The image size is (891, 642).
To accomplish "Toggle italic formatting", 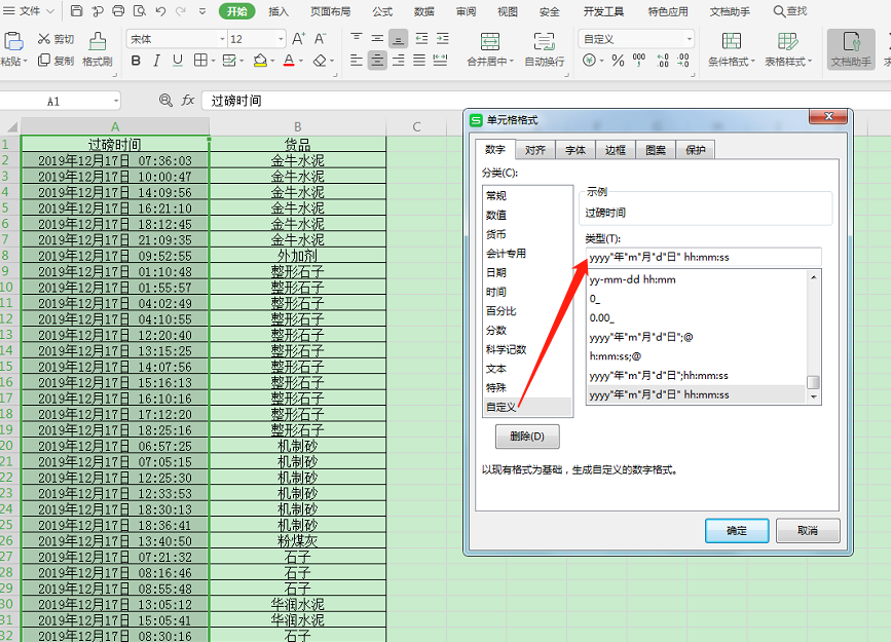I will click(x=156, y=60).
